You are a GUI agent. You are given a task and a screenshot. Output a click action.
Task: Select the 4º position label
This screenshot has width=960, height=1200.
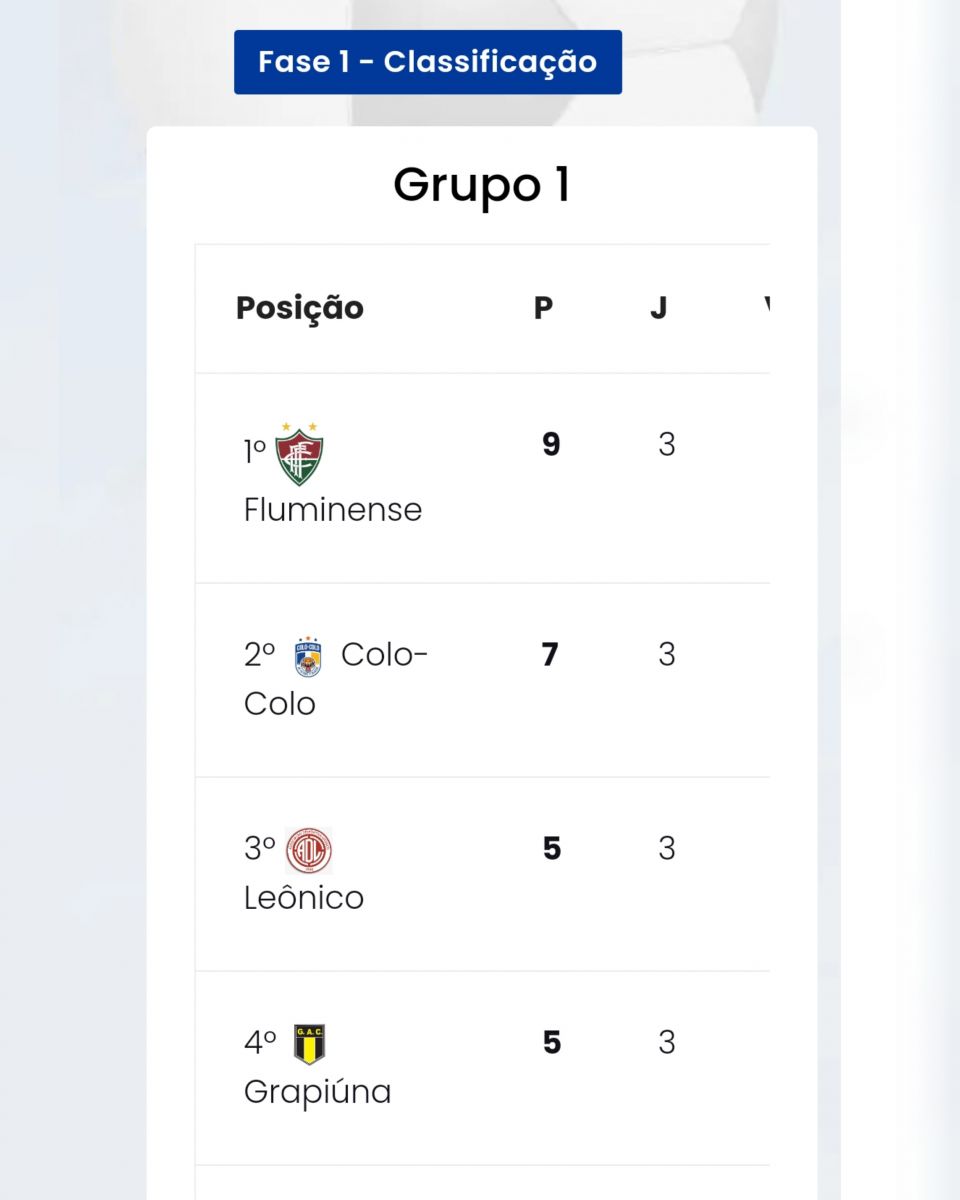260,1043
